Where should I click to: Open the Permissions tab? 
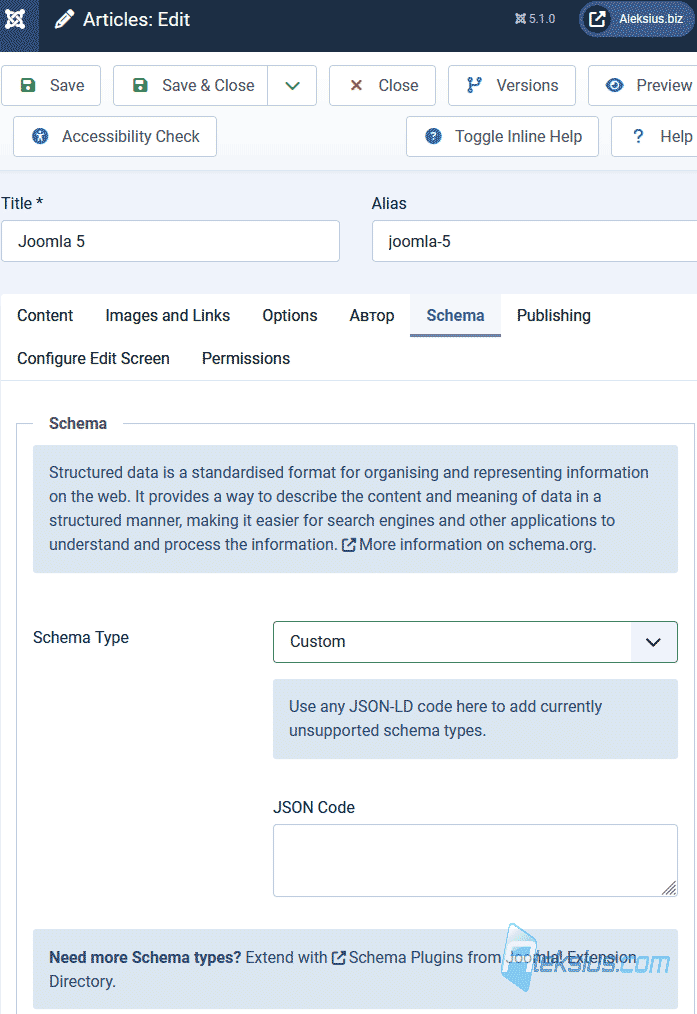pos(246,358)
